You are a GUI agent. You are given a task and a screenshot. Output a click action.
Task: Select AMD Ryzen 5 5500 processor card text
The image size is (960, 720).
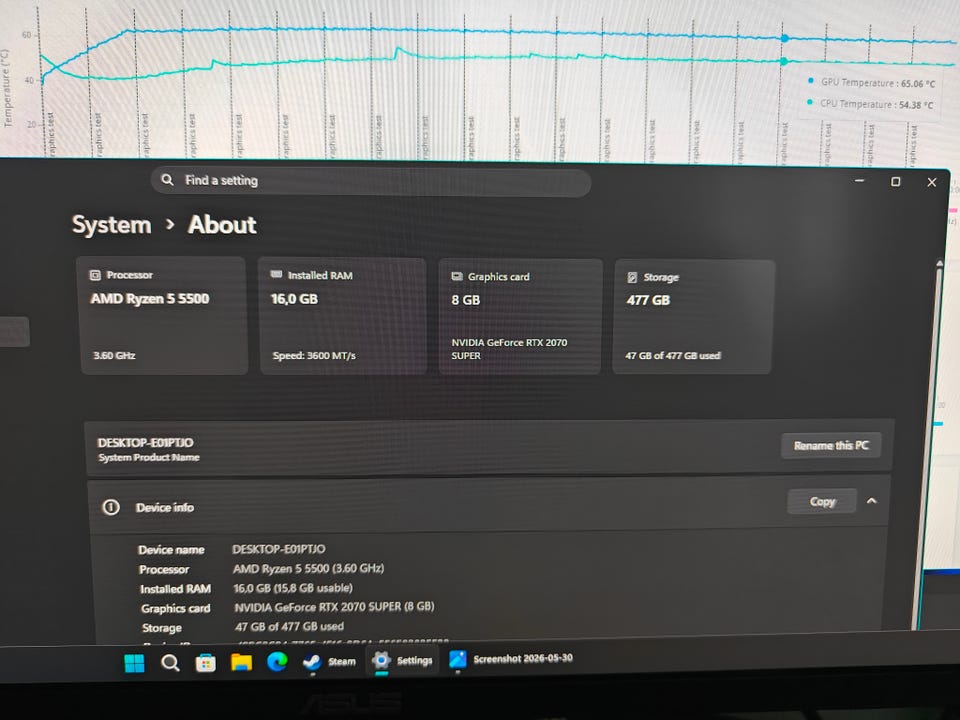point(150,298)
